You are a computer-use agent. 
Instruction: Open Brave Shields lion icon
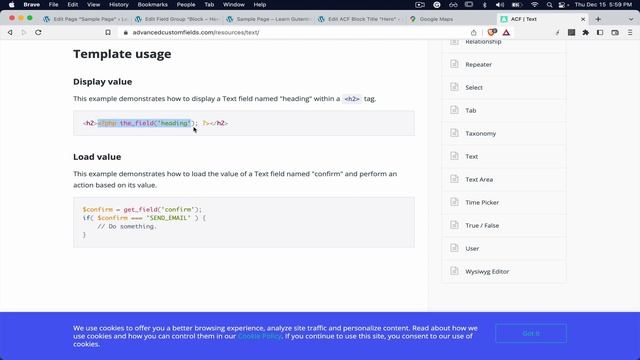click(492, 32)
